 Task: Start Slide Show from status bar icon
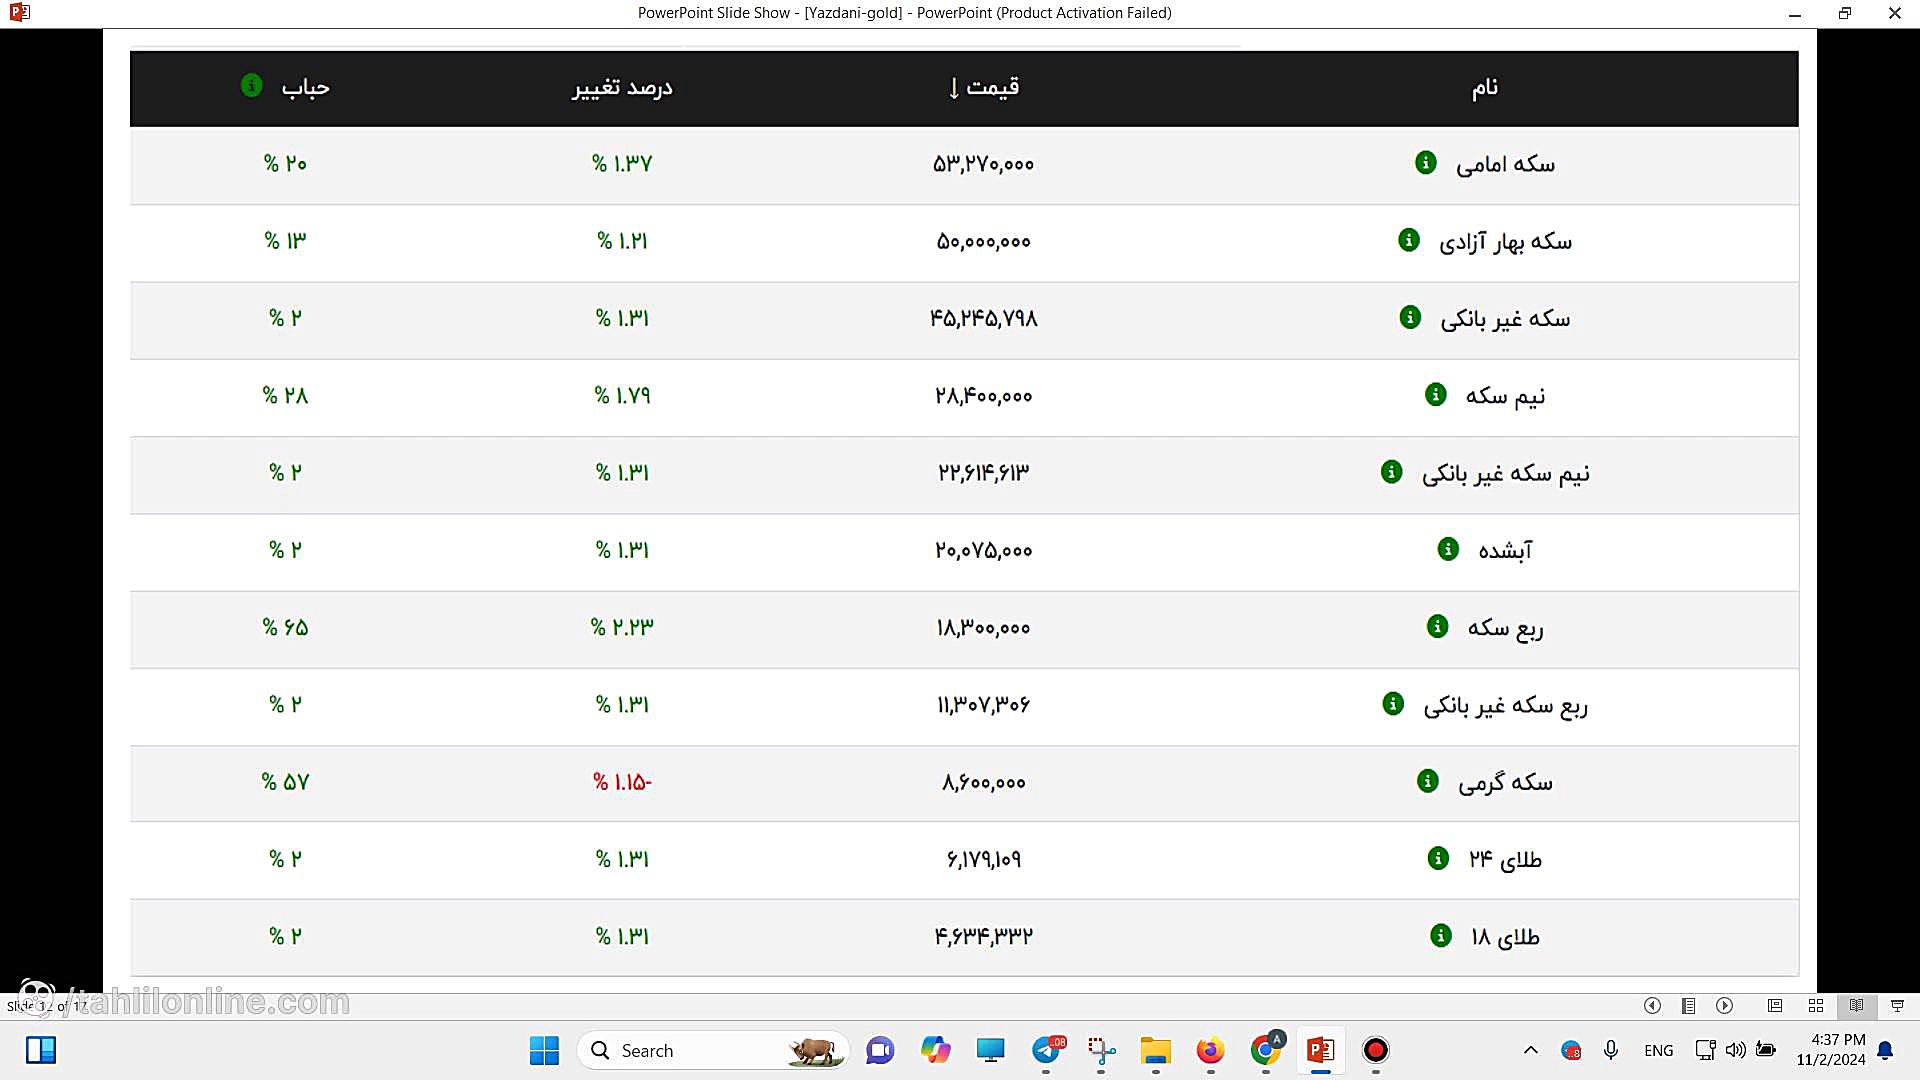1897,1006
